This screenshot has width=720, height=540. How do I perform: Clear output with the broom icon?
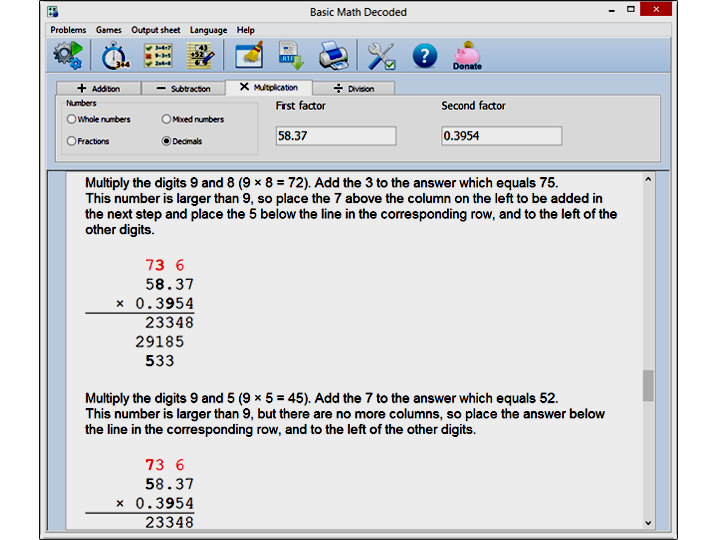point(249,56)
